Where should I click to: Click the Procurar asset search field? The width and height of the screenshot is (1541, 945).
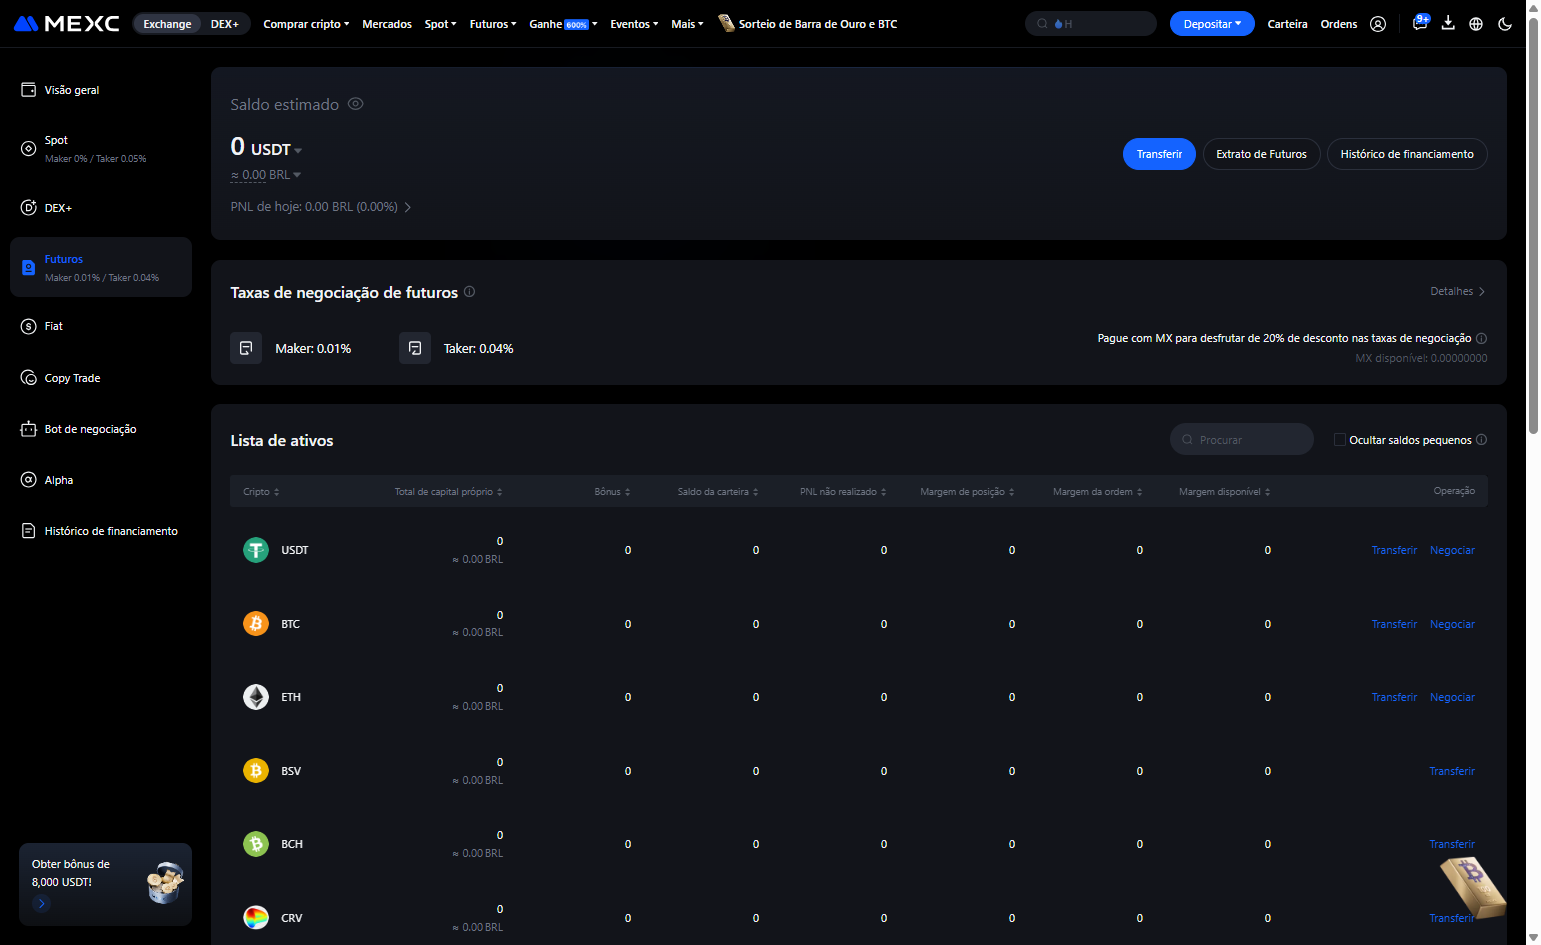click(x=1242, y=440)
